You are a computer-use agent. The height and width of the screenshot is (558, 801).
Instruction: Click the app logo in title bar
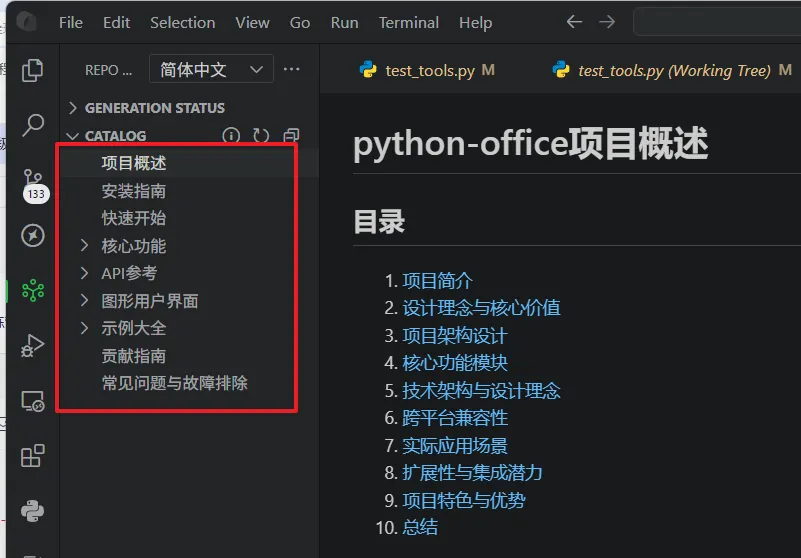(27, 22)
